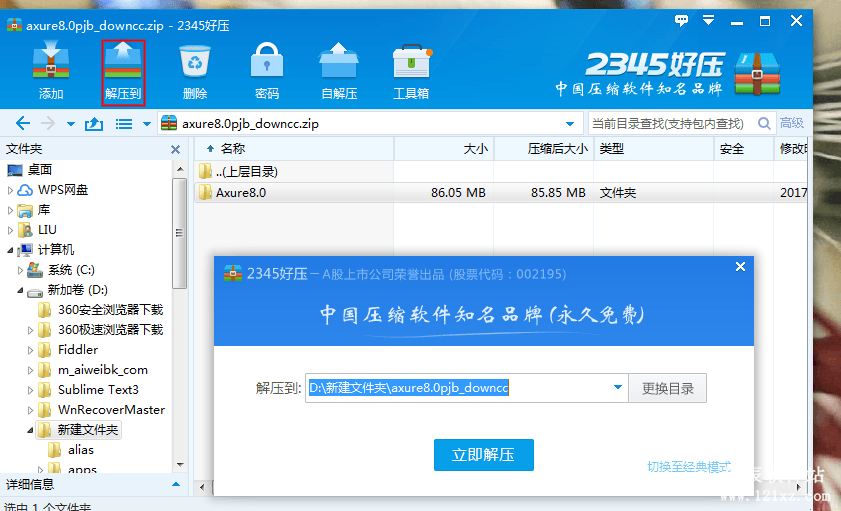Select 桌面 in the folder tree

point(40,170)
